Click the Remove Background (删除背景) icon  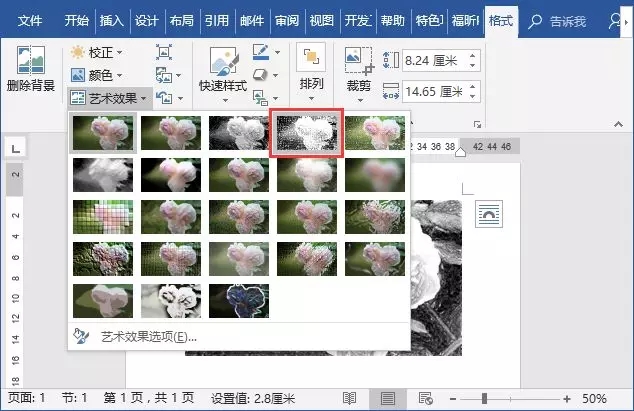tap(31, 60)
